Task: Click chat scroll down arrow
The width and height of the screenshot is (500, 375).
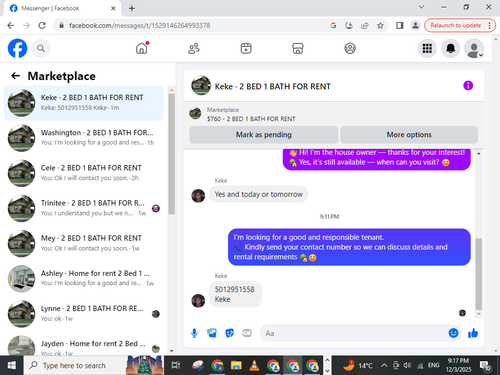Action: [479, 314]
